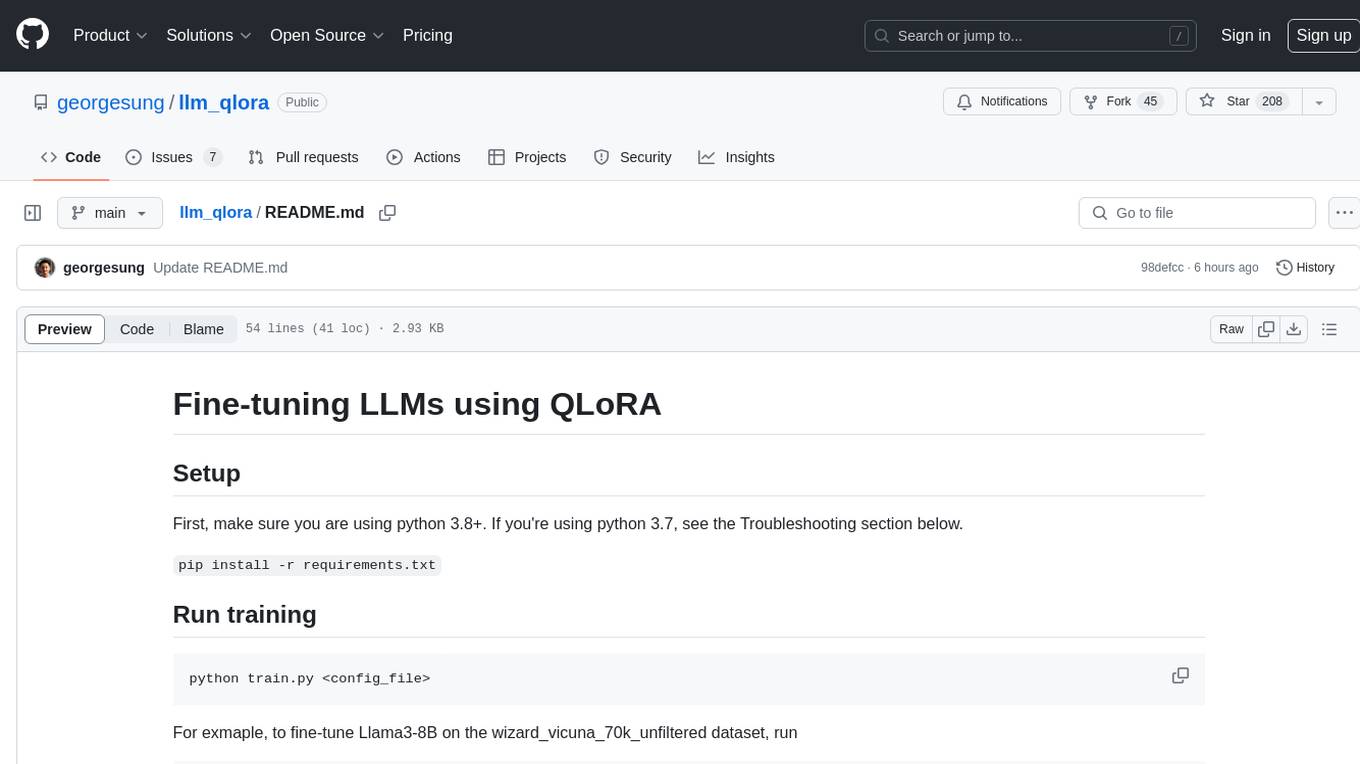This screenshot has height=764, width=1360.
Task: Expand the Product menu
Action: tap(111, 35)
